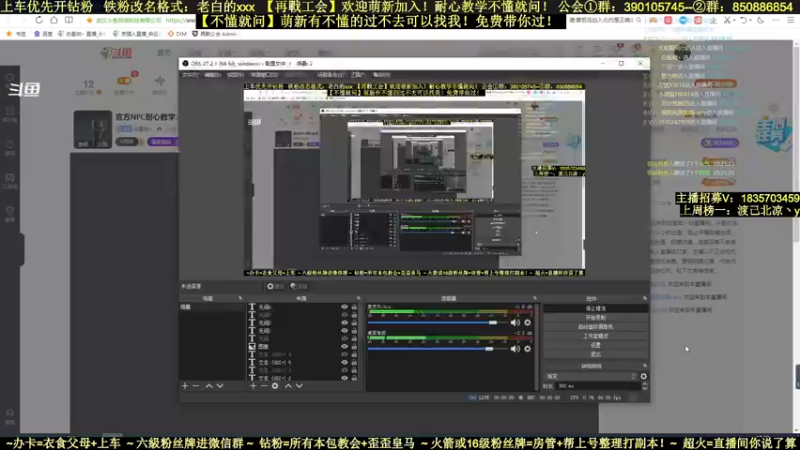
Task: Increase transition duration with the up stepper
Action: 645,384
